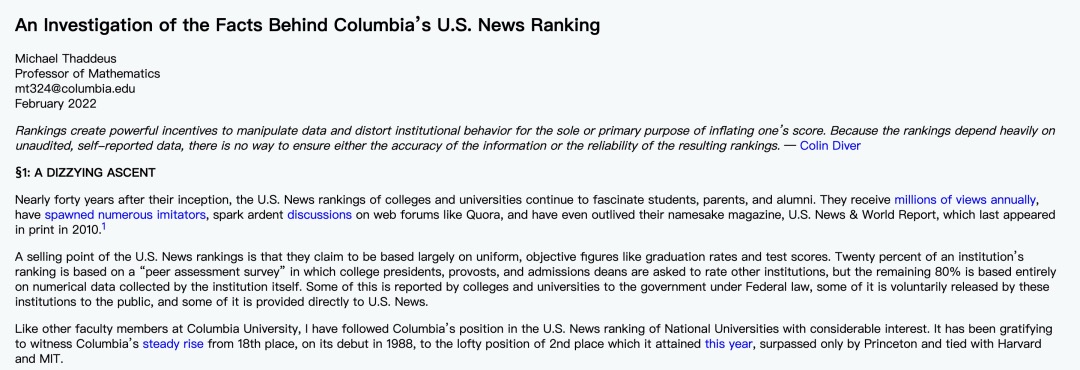Image resolution: width=1080 pixels, height=370 pixels.
Task: Visit the 'discussions' hyperlink
Action: click(319, 214)
